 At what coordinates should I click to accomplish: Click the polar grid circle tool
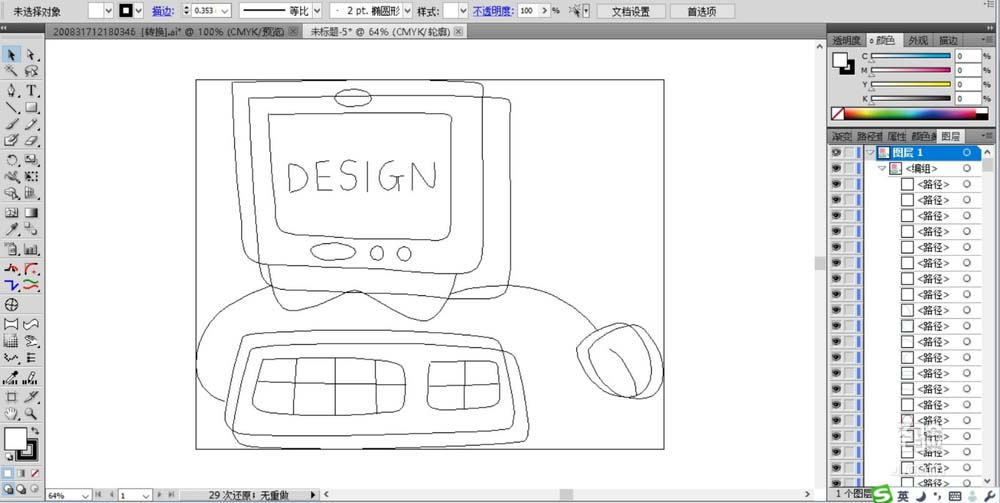pyautogui.click(x=11, y=304)
